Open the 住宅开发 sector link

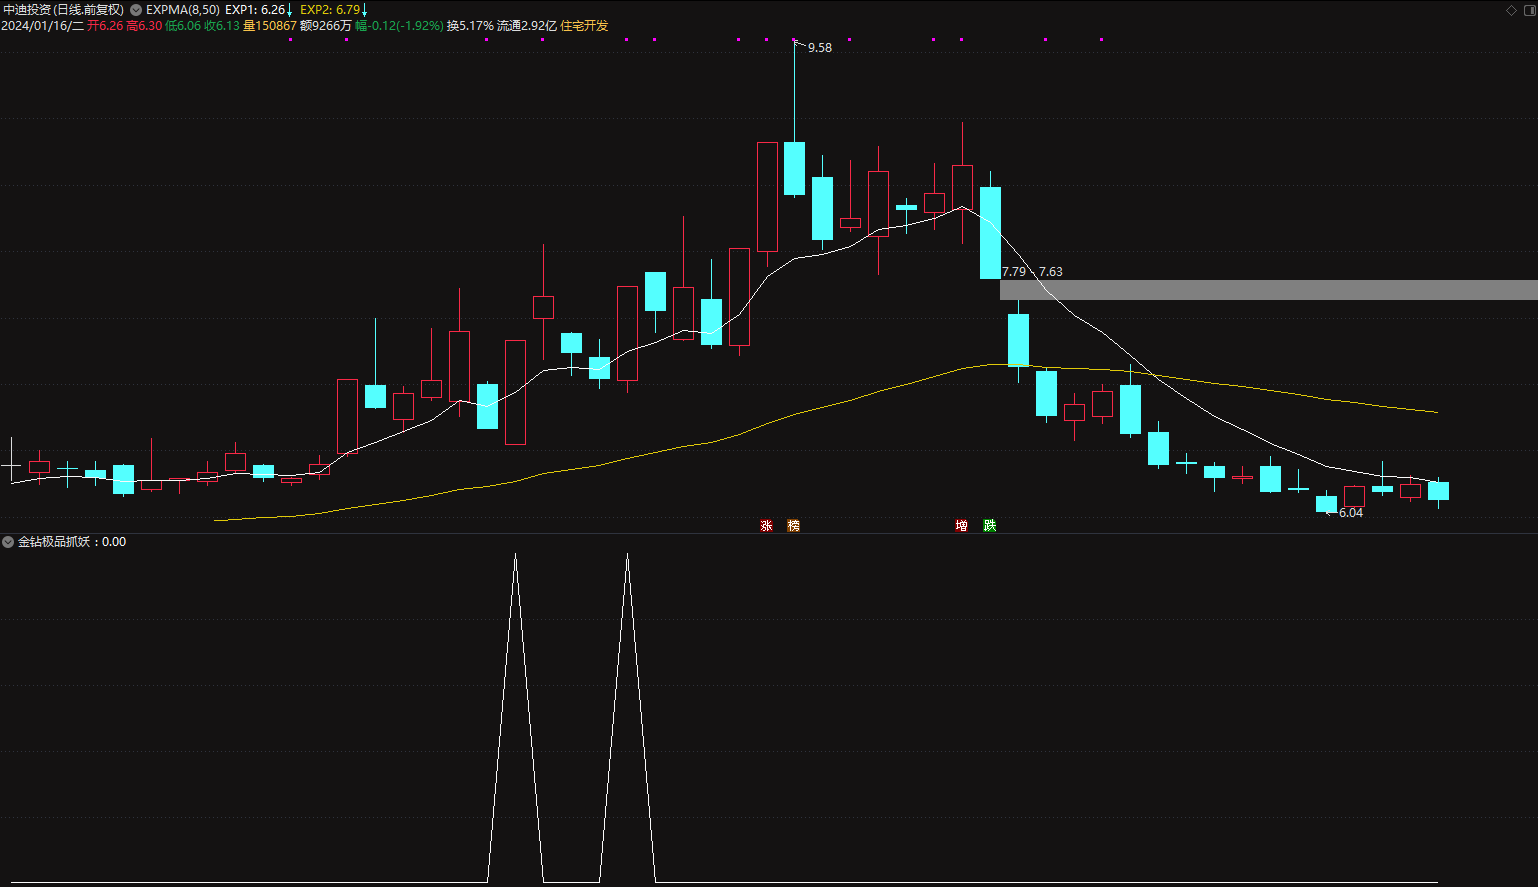point(584,26)
